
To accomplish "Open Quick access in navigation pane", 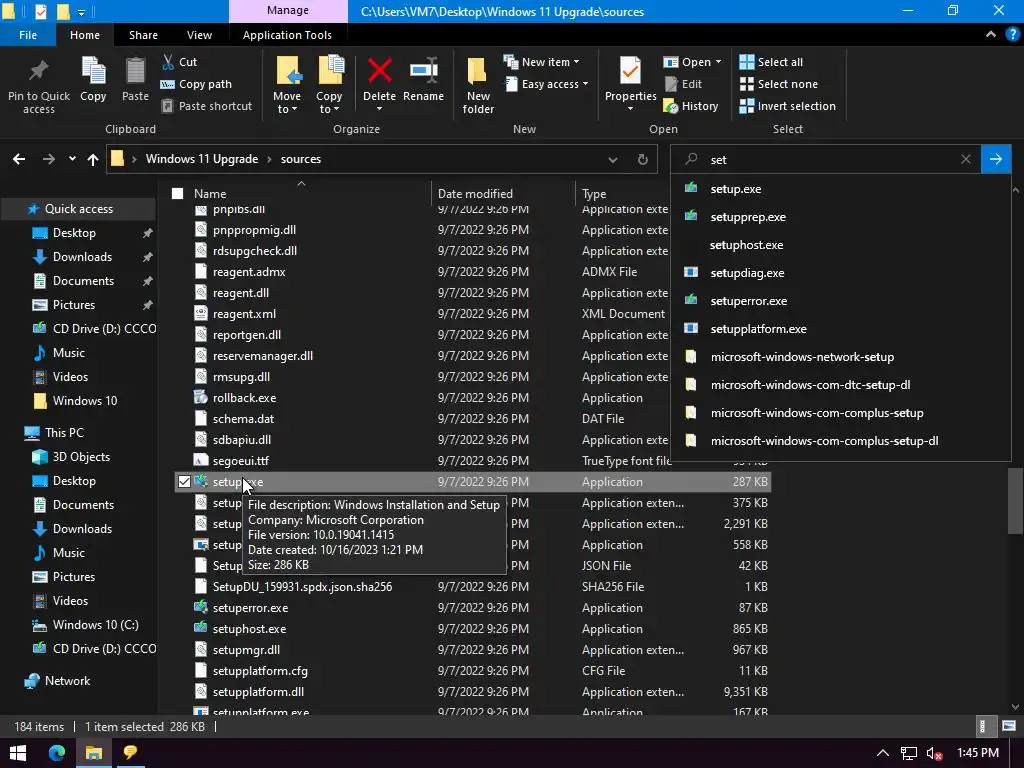I will [x=79, y=209].
